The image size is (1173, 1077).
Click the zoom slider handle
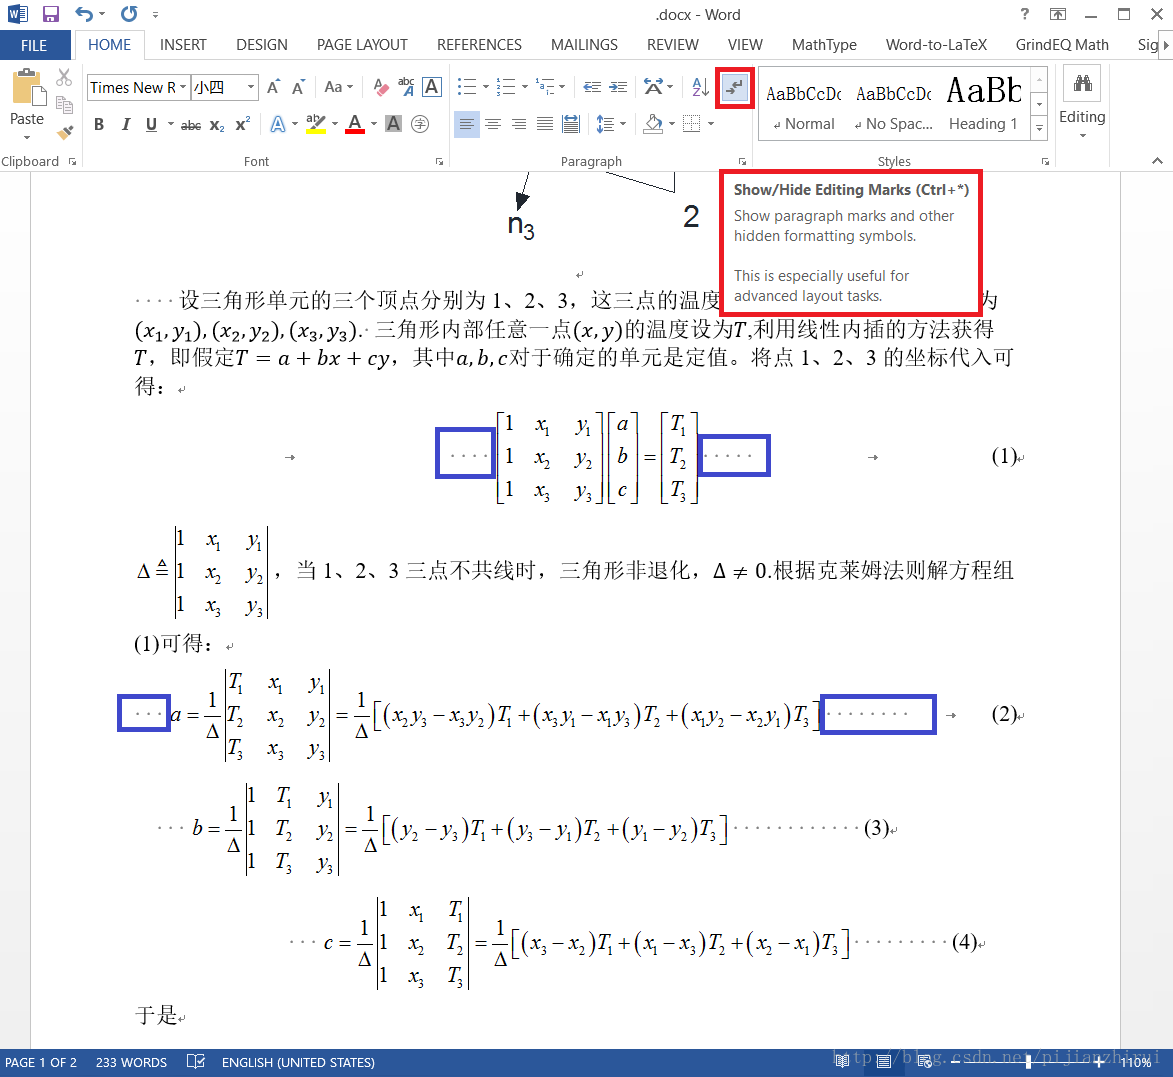[1029, 1061]
